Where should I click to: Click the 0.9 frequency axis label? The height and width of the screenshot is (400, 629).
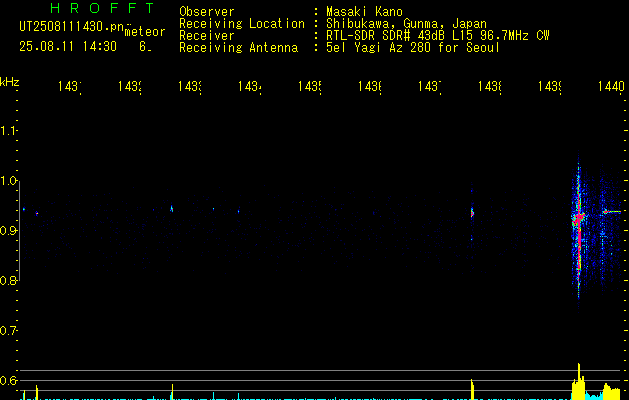click(x=8, y=230)
